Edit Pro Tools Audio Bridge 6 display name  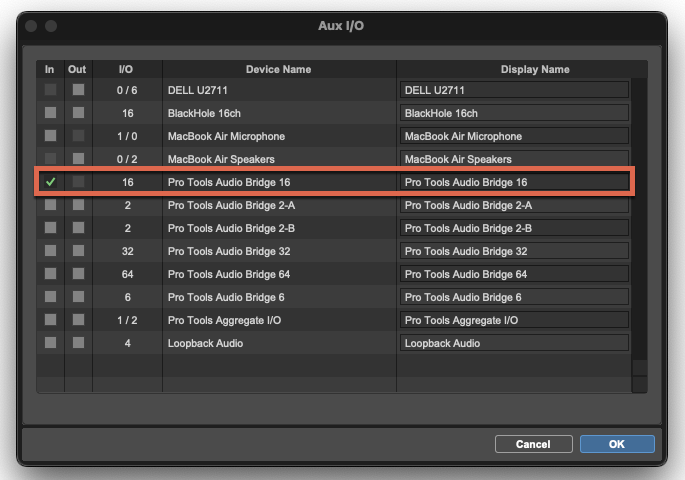click(514, 297)
